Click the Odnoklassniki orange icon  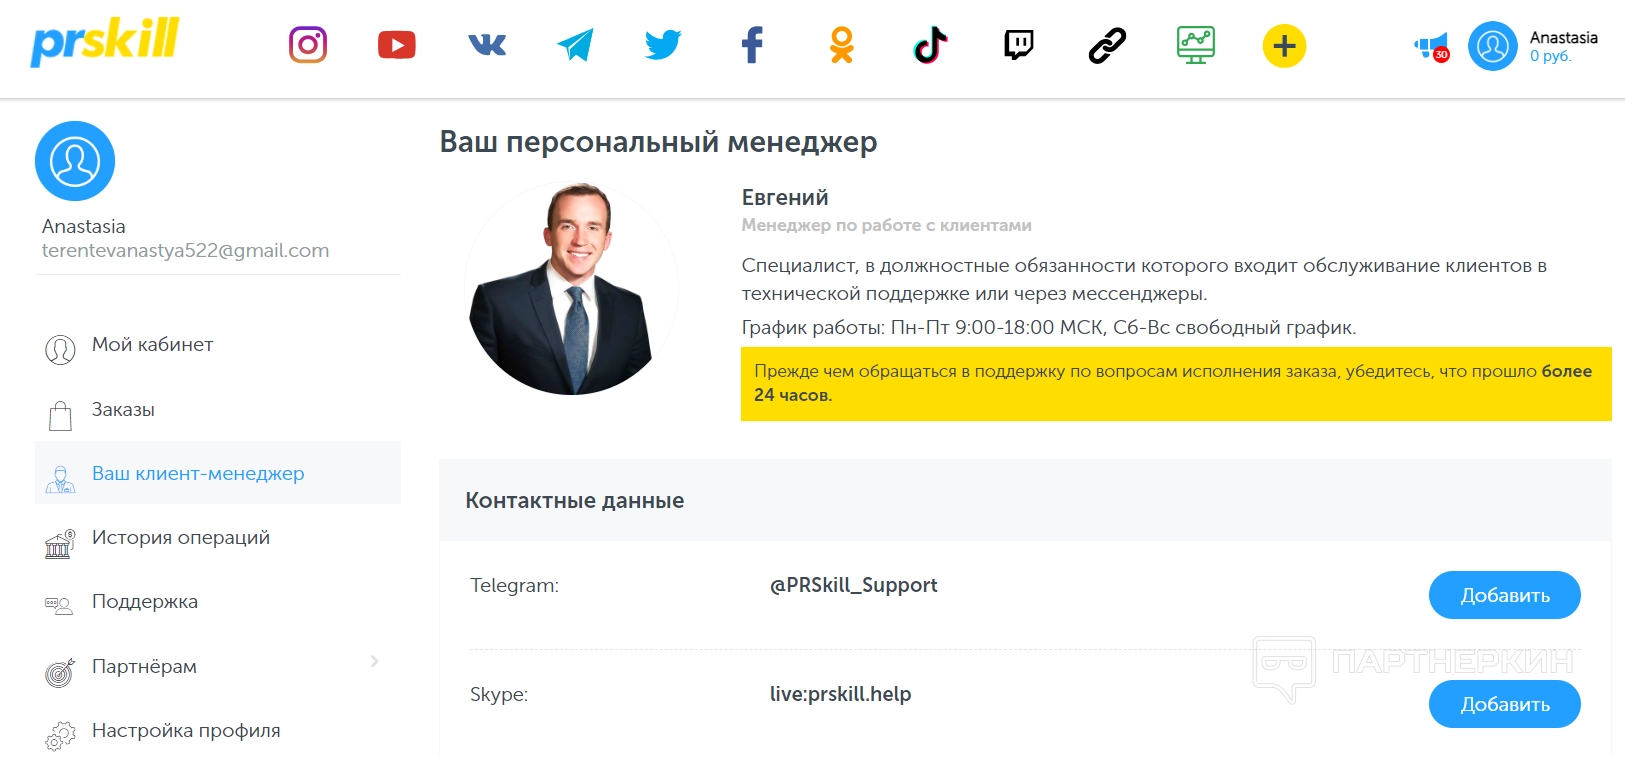pos(842,45)
